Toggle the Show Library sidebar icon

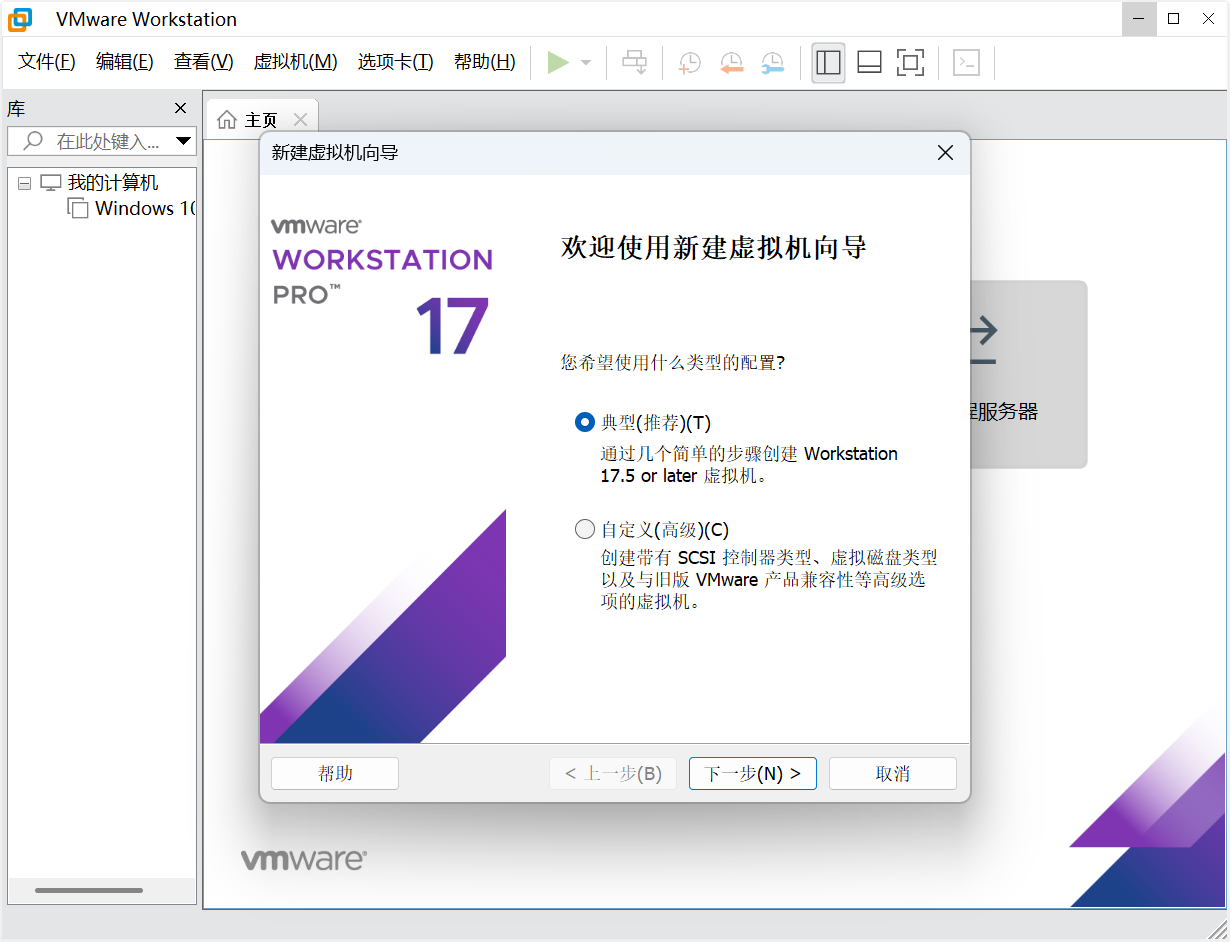coord(828,63)
